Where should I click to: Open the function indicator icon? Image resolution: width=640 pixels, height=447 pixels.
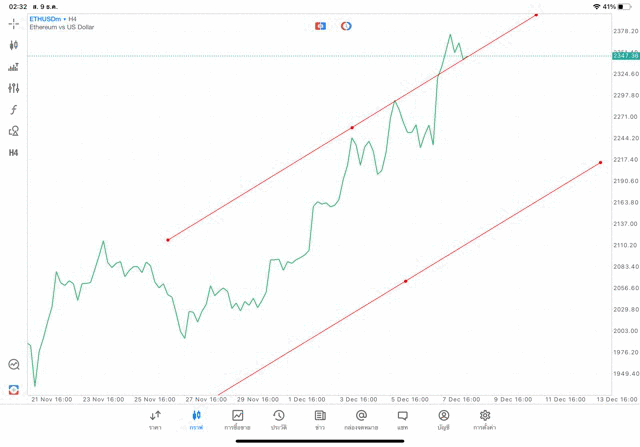(14, 110)
